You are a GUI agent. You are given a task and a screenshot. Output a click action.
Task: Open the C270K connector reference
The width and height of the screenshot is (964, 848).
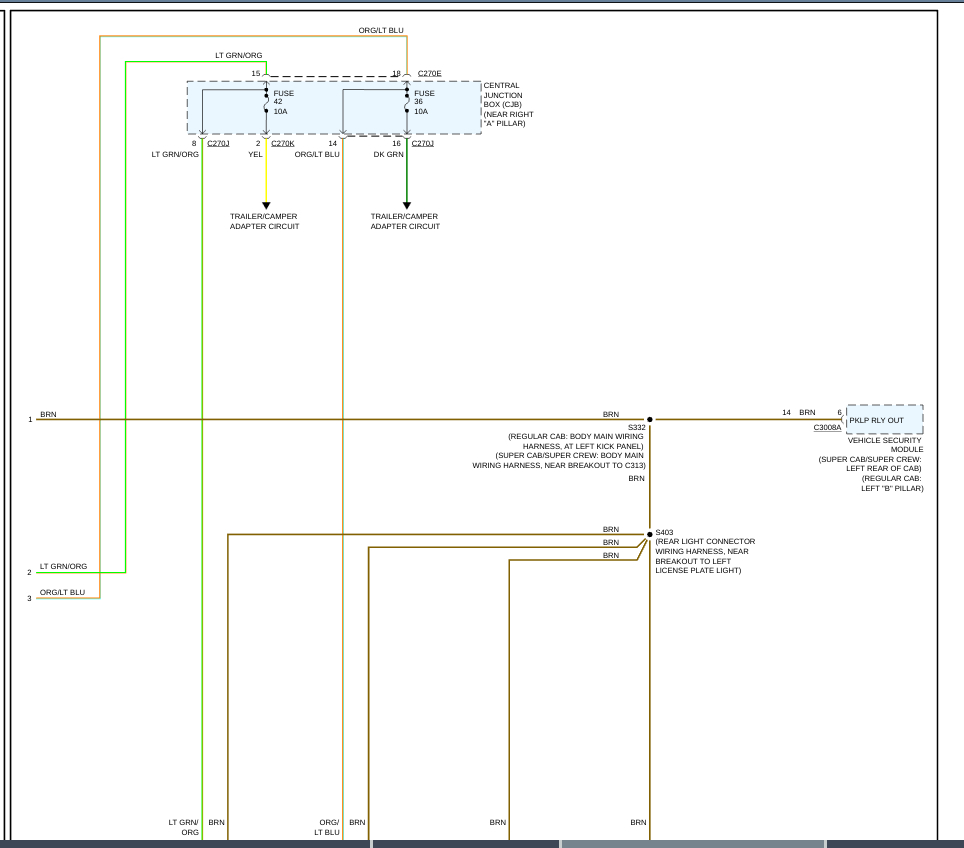(282, 143)
